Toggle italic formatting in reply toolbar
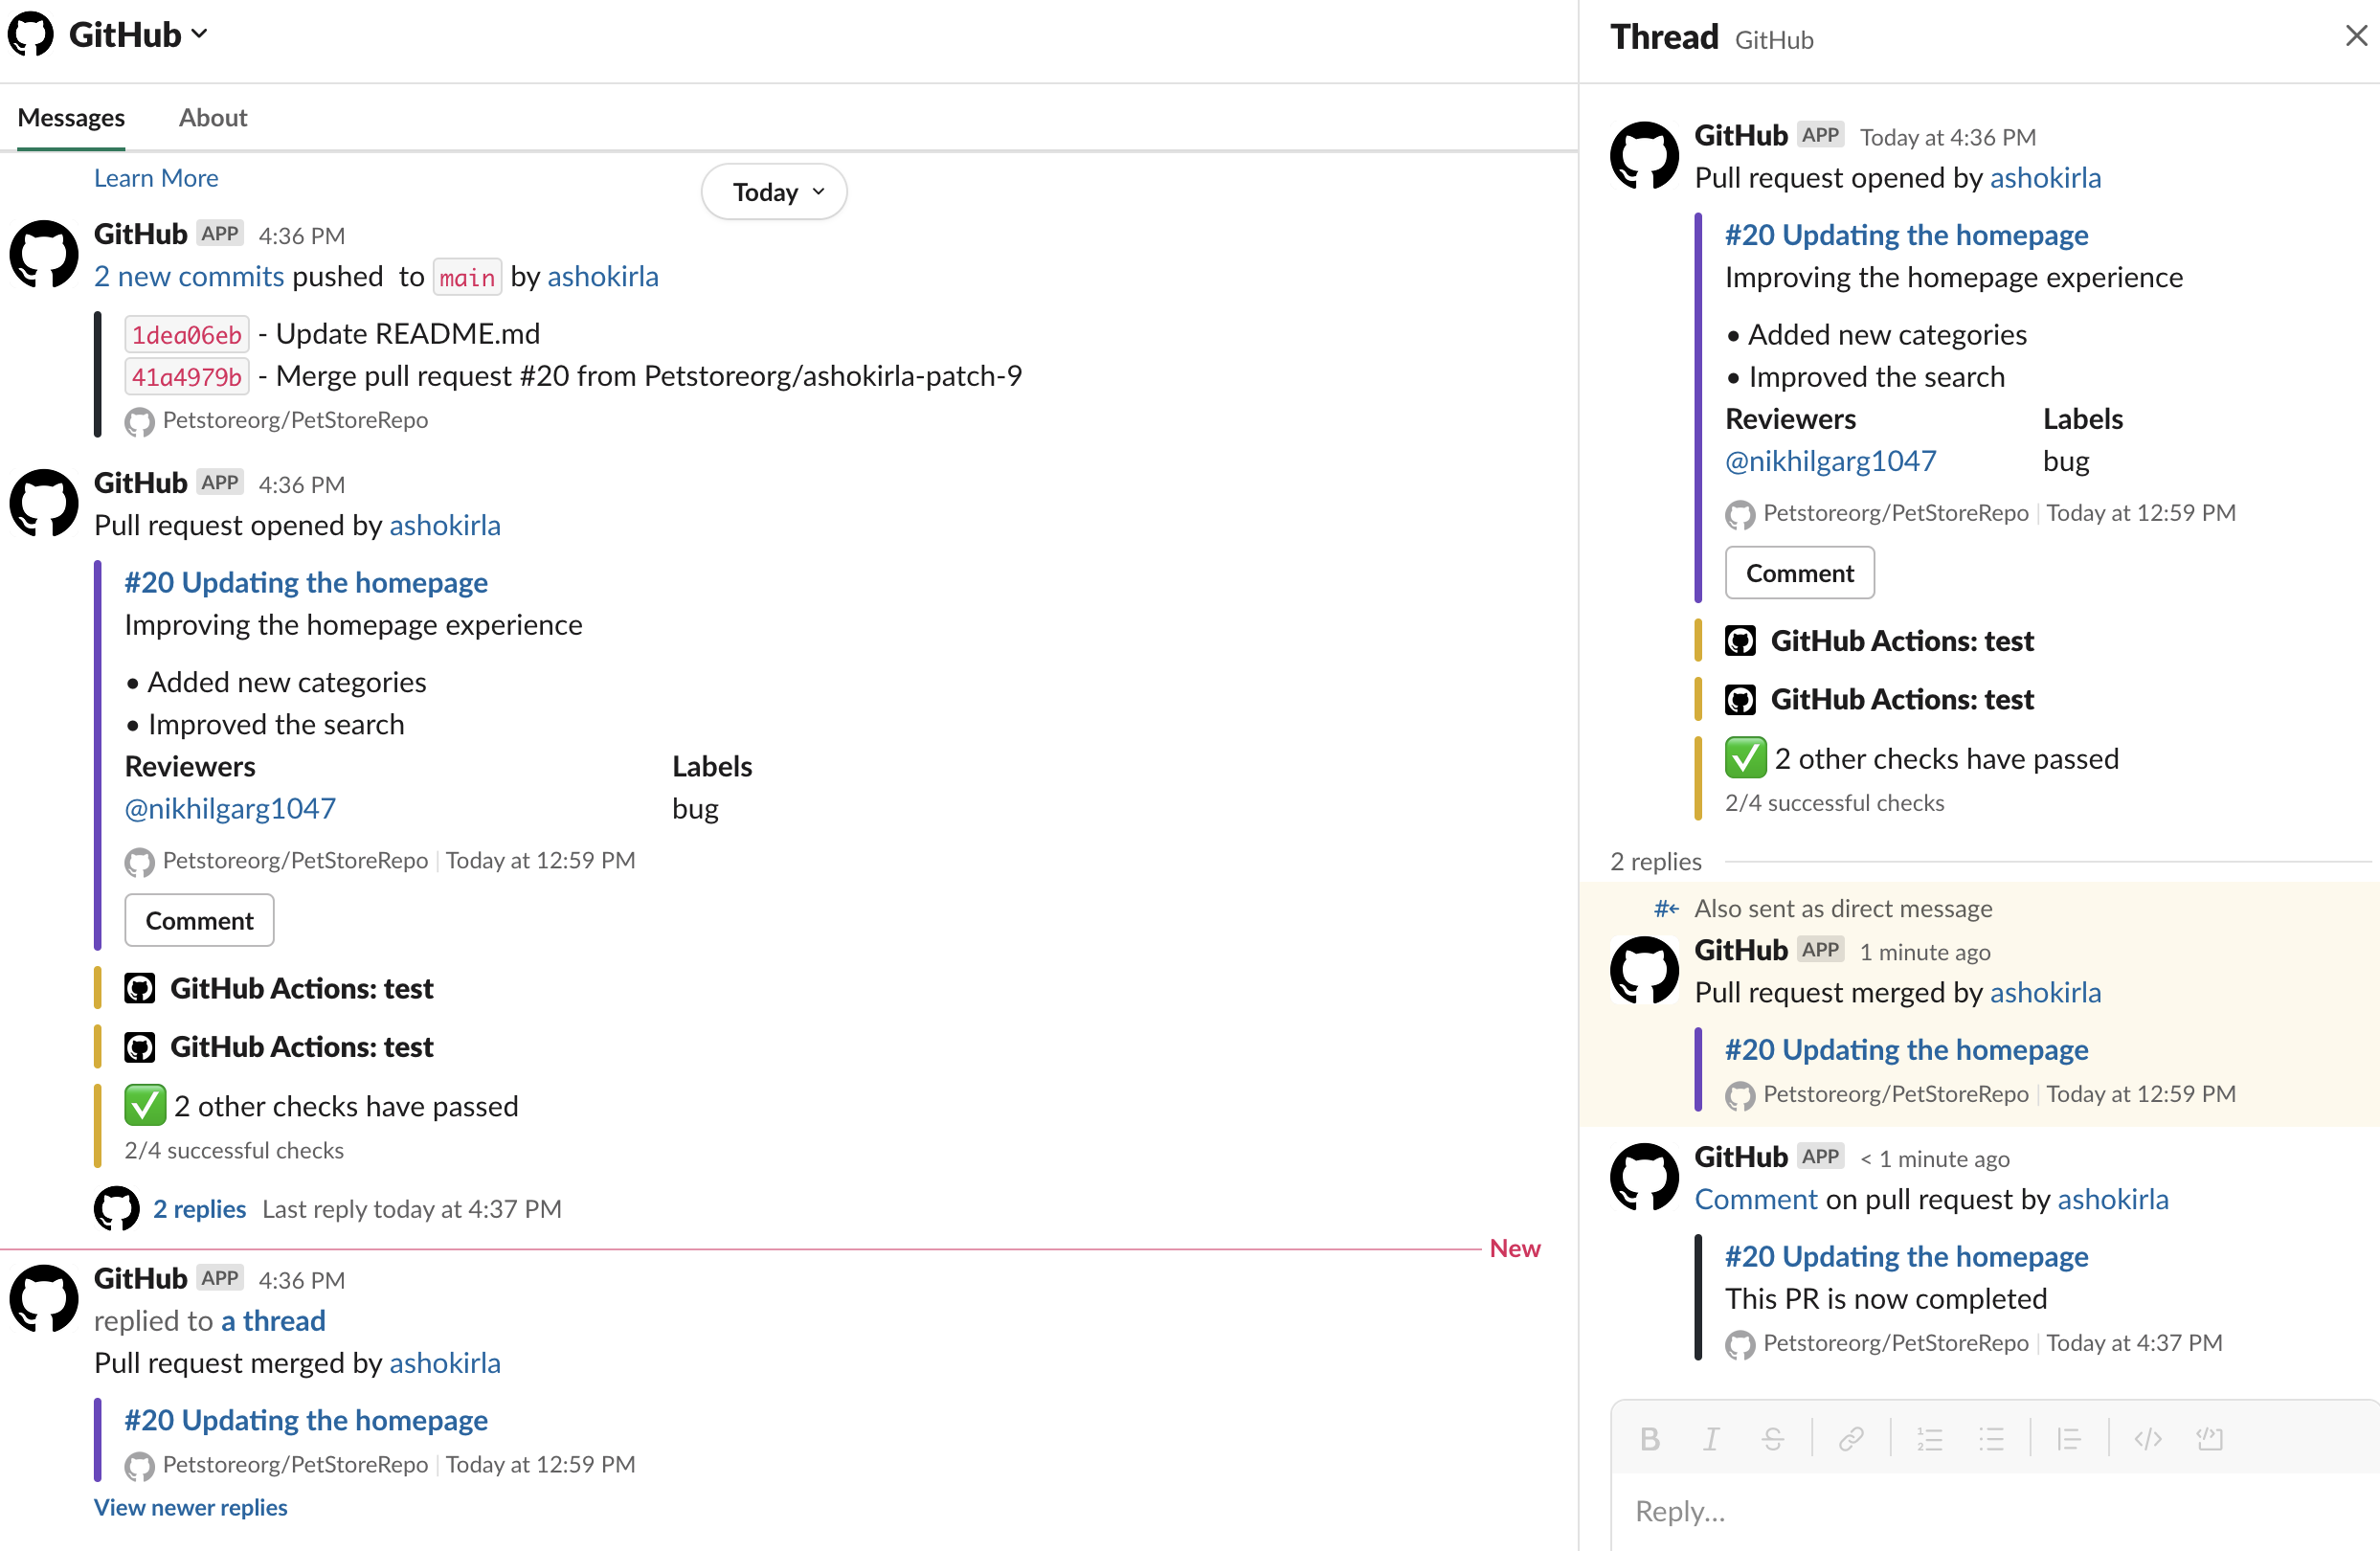This screenshot has width=2380, height=1551. tap(1711, 1439)
